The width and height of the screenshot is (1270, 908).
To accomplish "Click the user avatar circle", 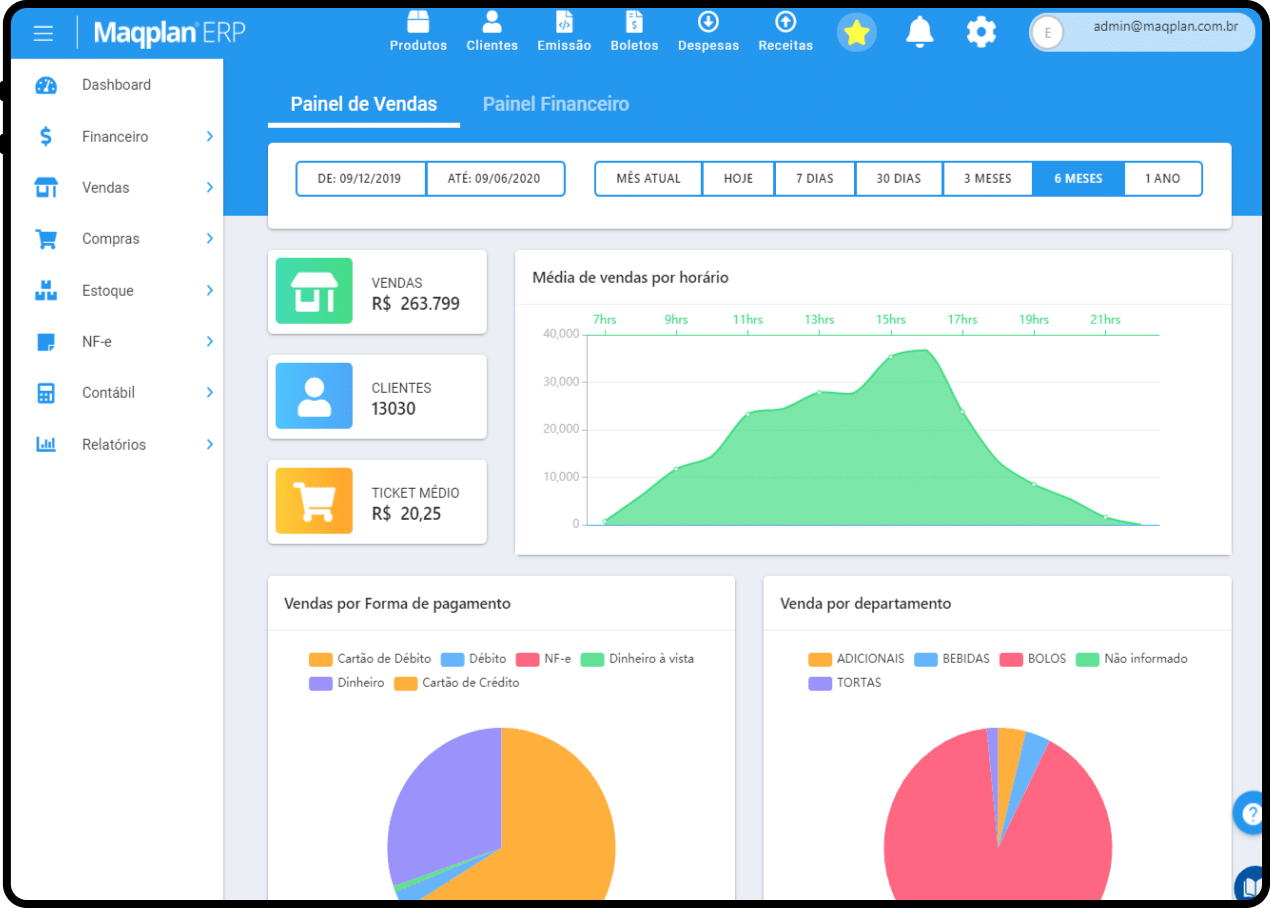I will point(1047,33).
